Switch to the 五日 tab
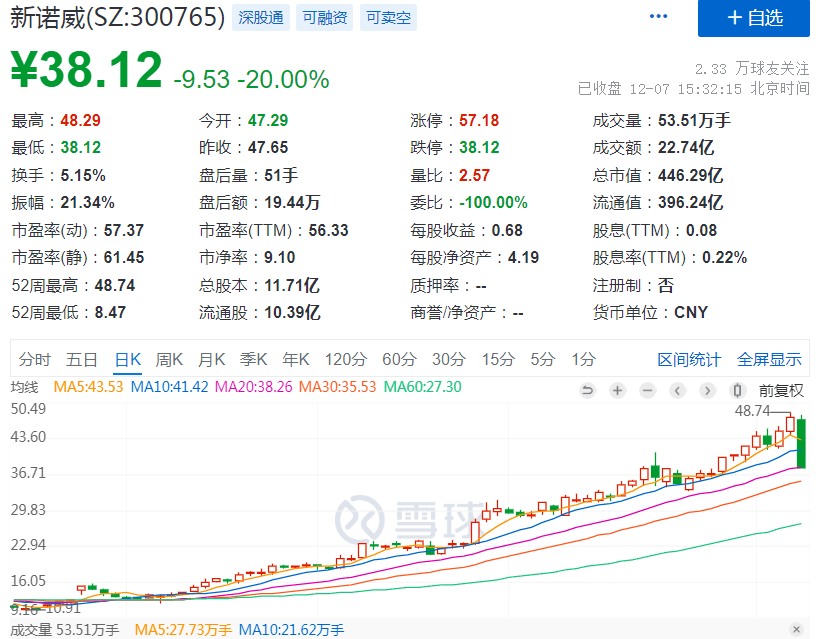Image resolution: width=822 pixels, height=639 pixels. point(82,360)
